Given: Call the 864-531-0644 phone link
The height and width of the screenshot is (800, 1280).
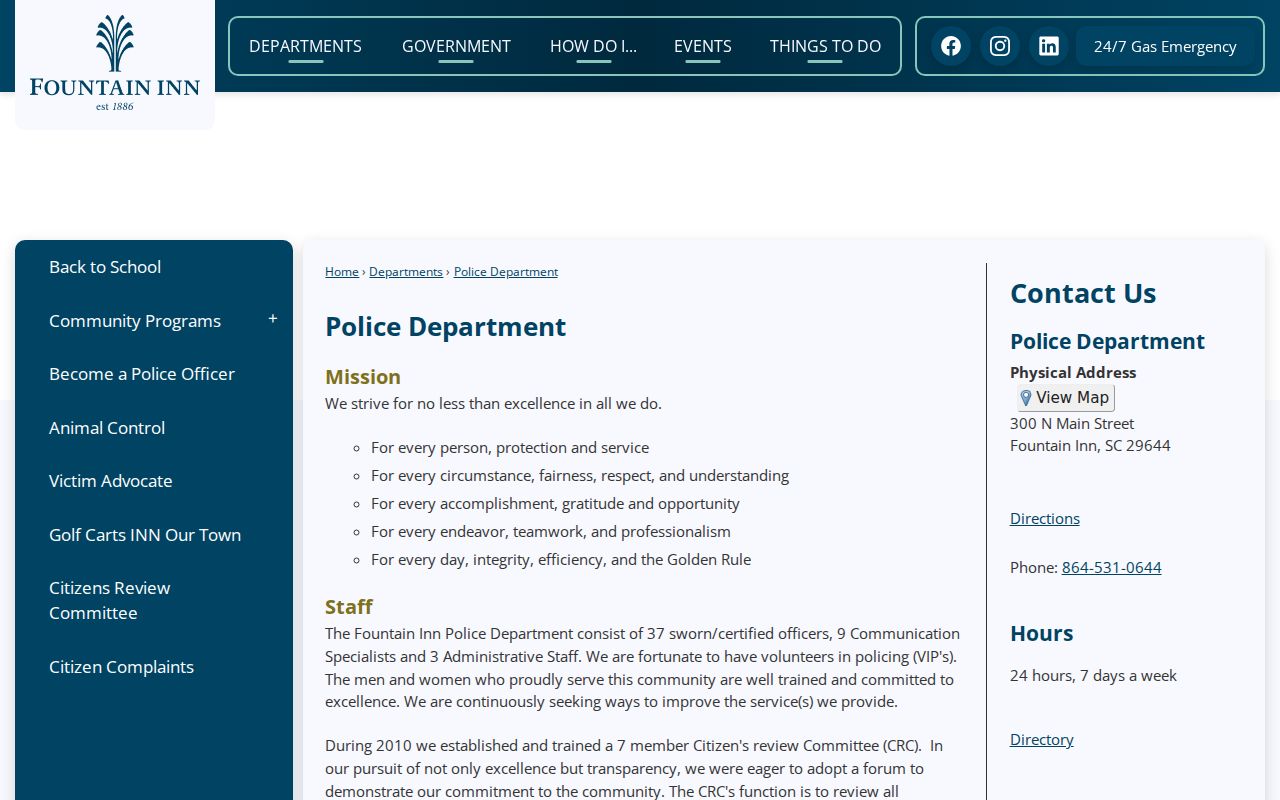Looking at the screenshot, I should point(1112,567).
